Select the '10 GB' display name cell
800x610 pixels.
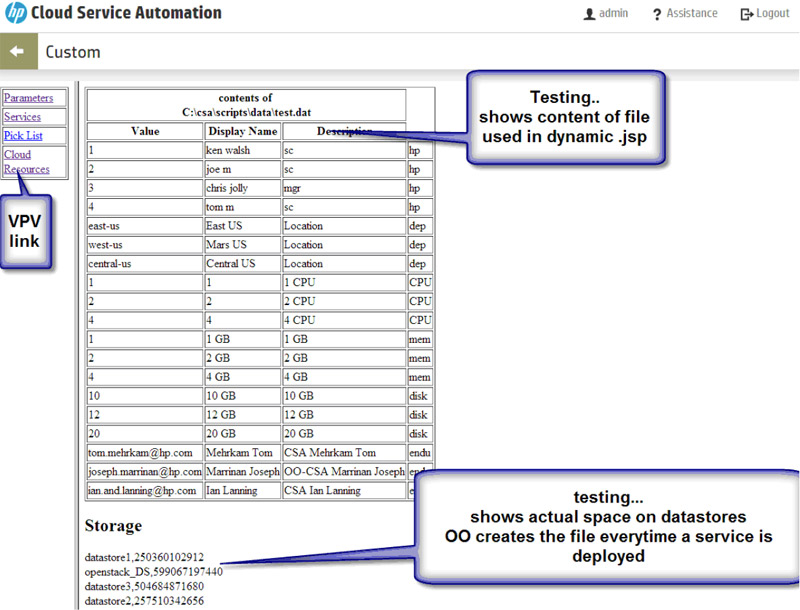(x=242, y=395)
